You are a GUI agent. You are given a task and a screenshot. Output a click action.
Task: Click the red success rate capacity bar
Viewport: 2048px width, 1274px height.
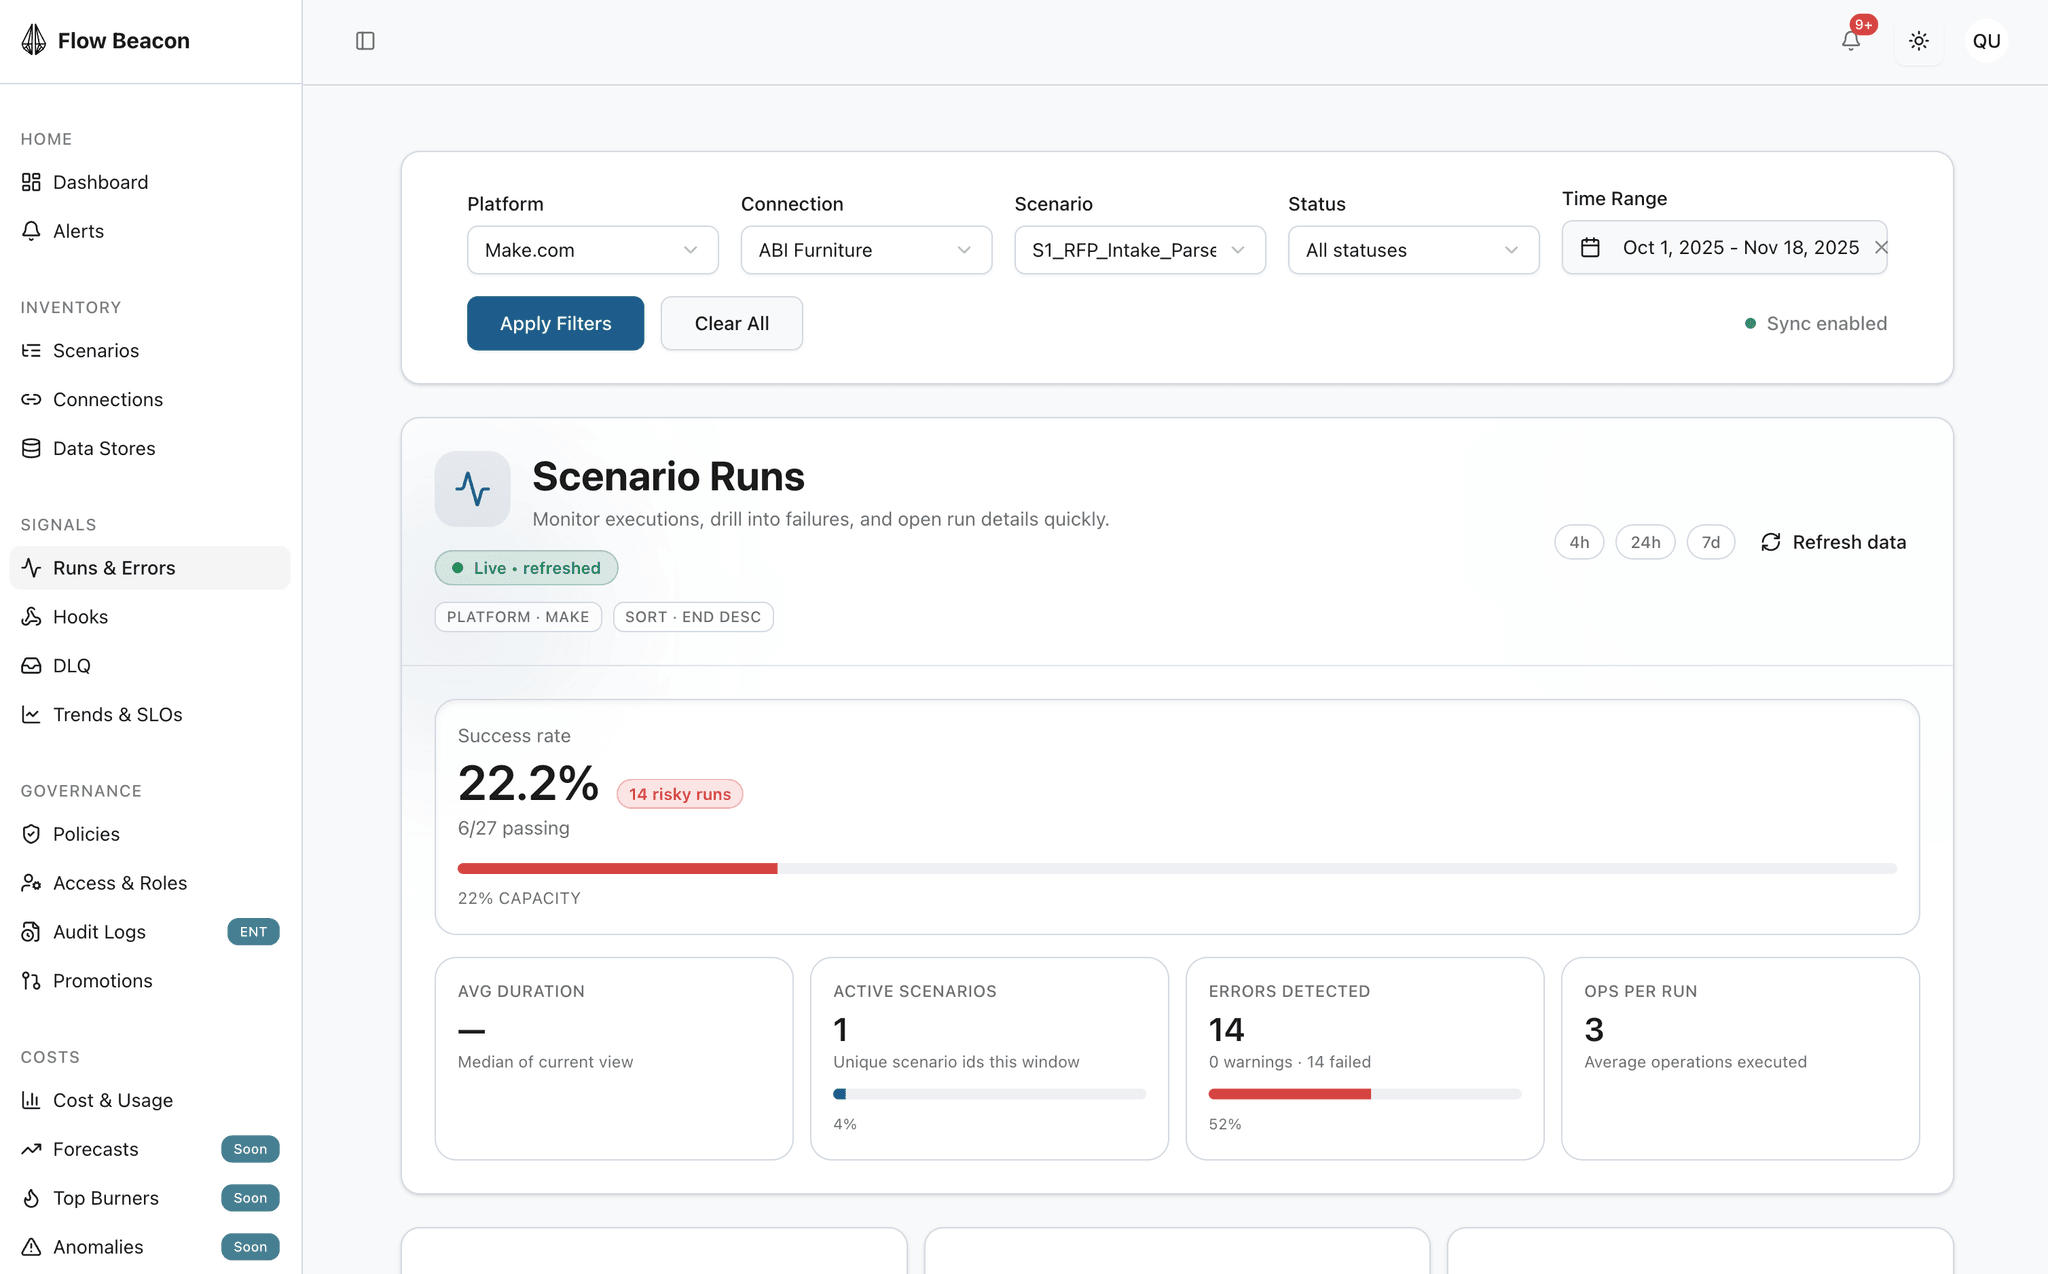tap(617, 868)
